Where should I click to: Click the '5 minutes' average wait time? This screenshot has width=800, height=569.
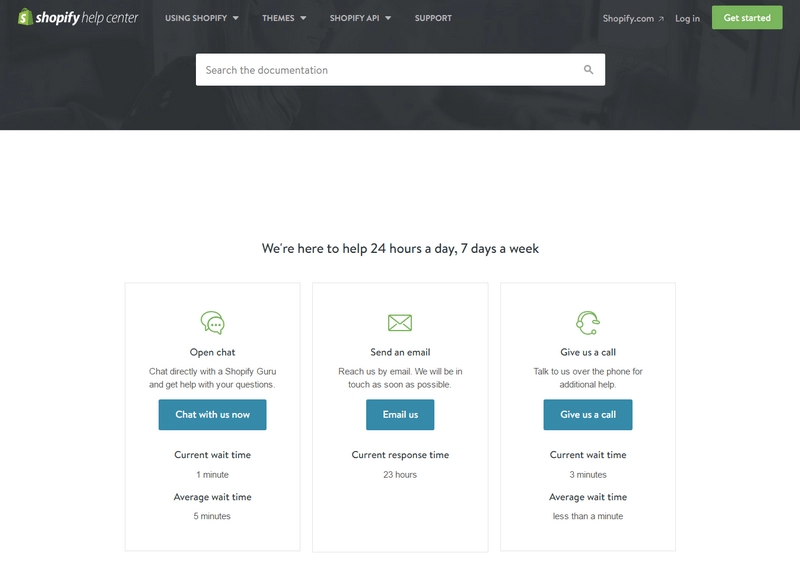click(212, 516)
